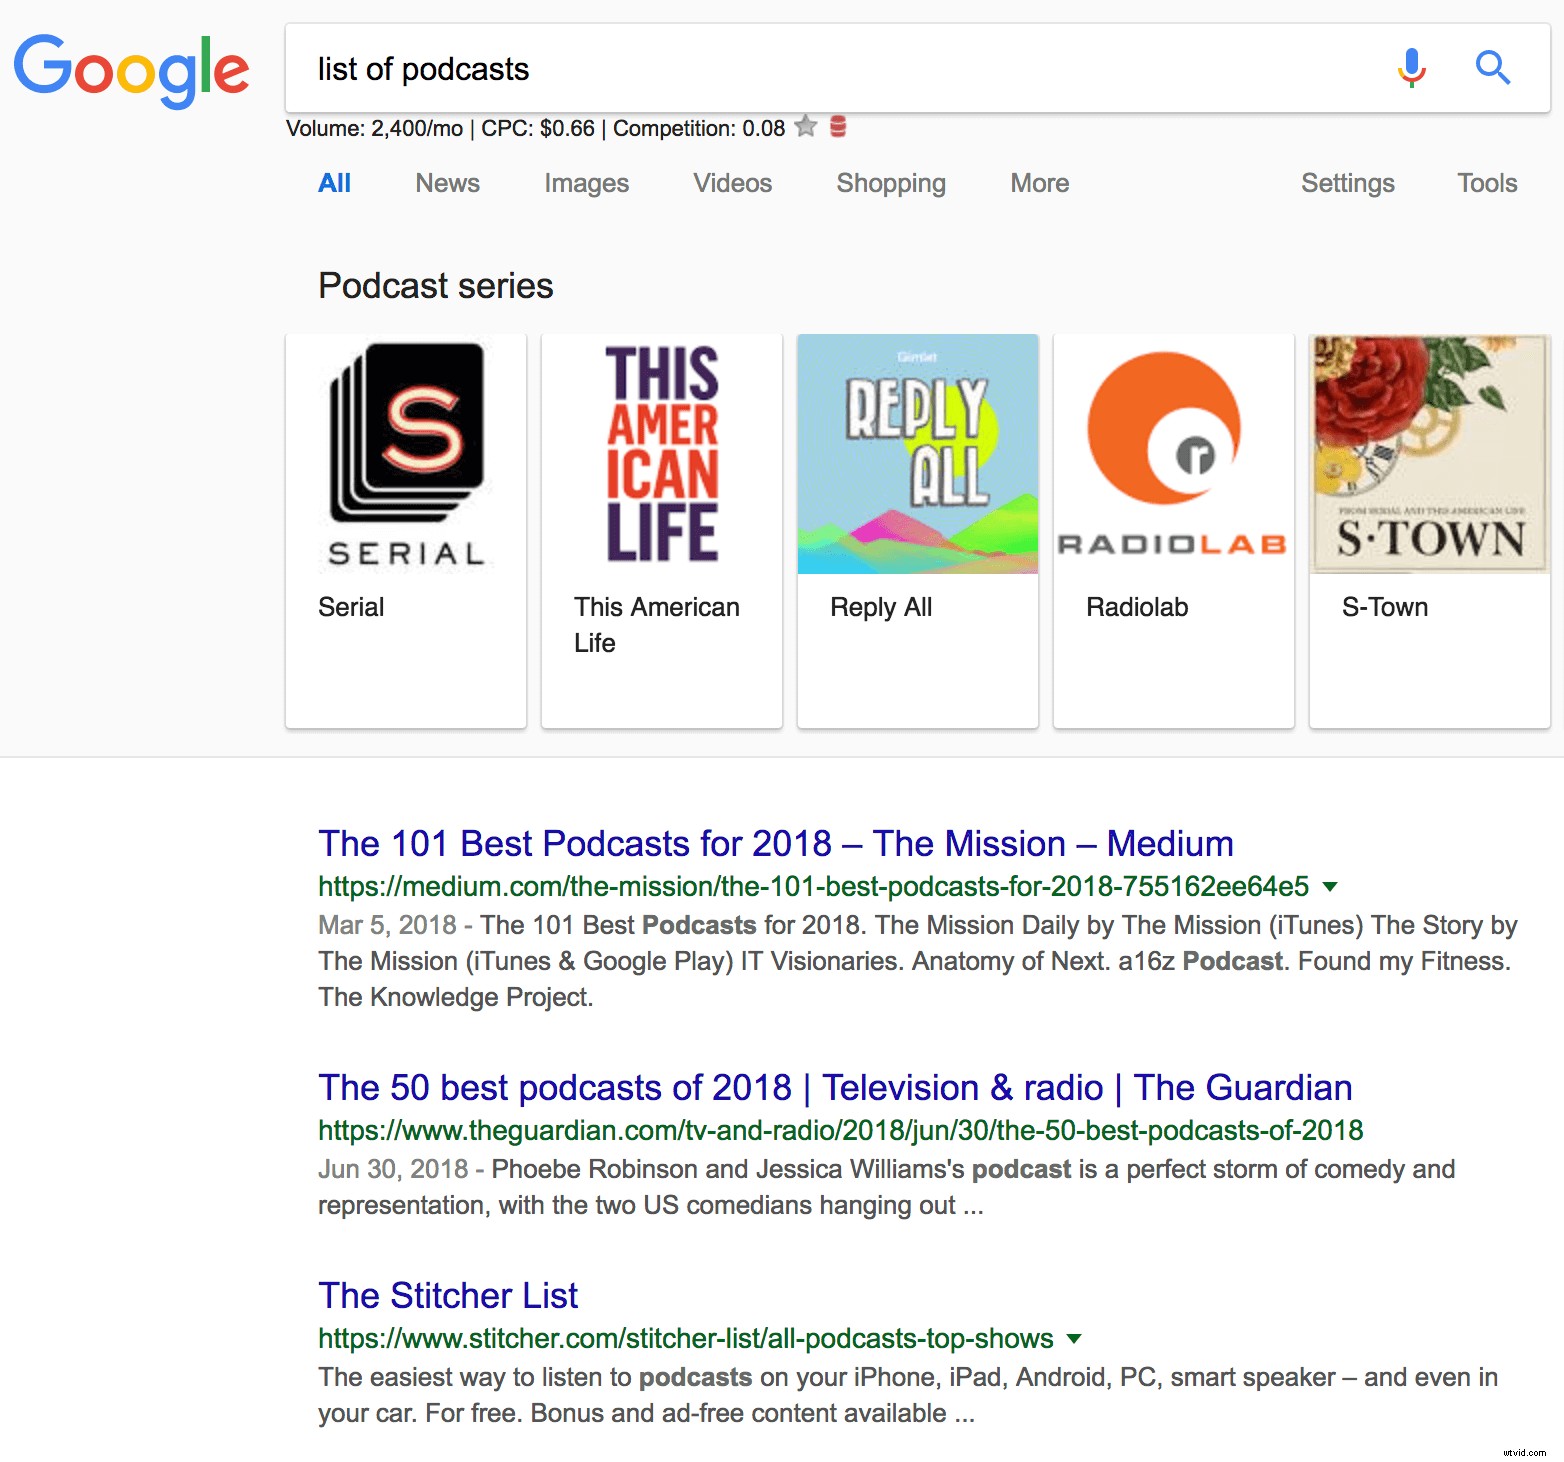Select the Reply All podcast artwork
Viewport: 1564px width, 1462px height.
tap(917, 455)
